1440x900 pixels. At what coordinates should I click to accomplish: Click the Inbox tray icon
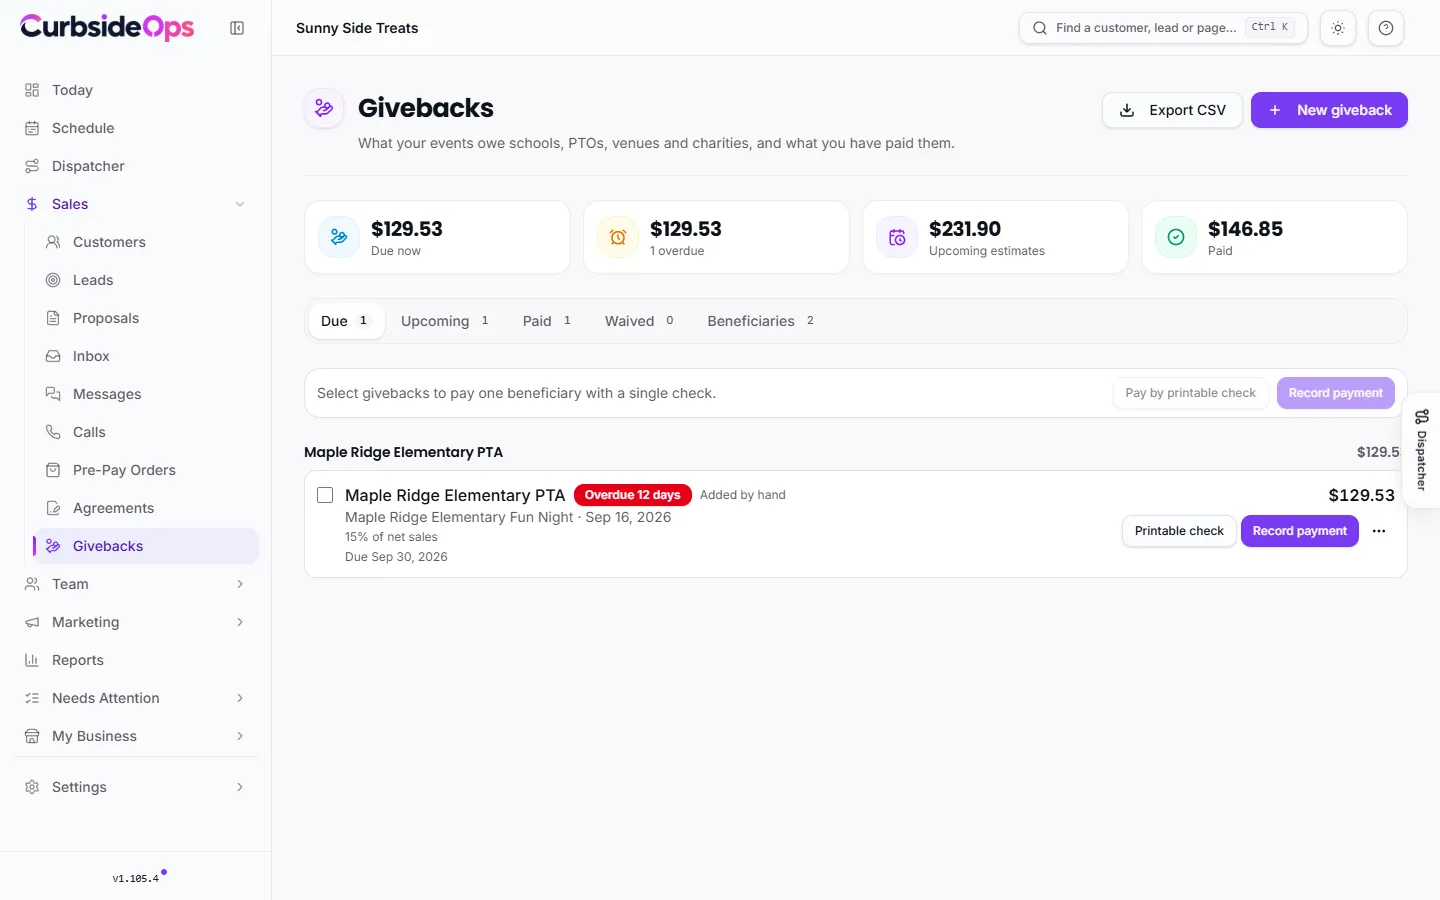pyautogui.click(x=53, y=356)
